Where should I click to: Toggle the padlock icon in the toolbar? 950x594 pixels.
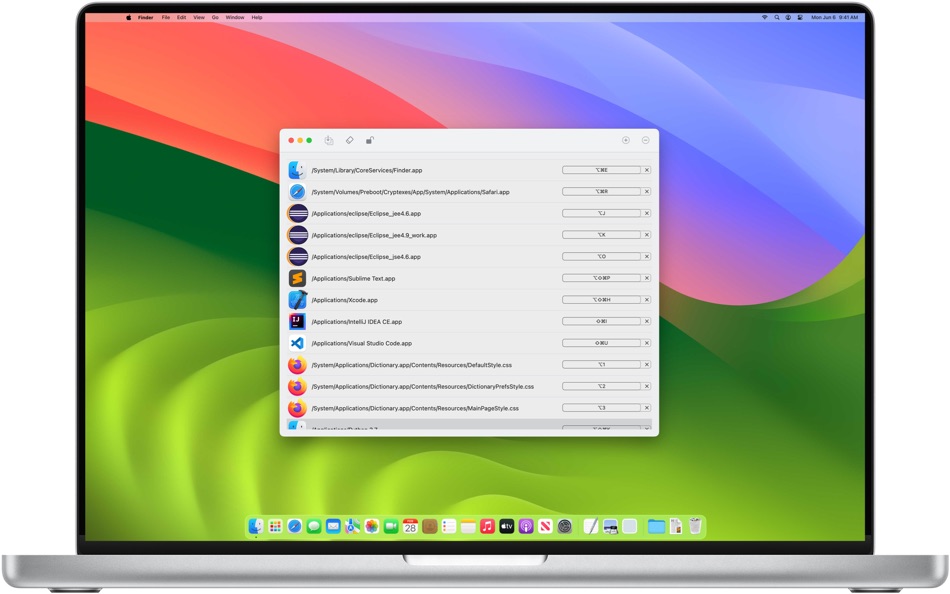370,140
